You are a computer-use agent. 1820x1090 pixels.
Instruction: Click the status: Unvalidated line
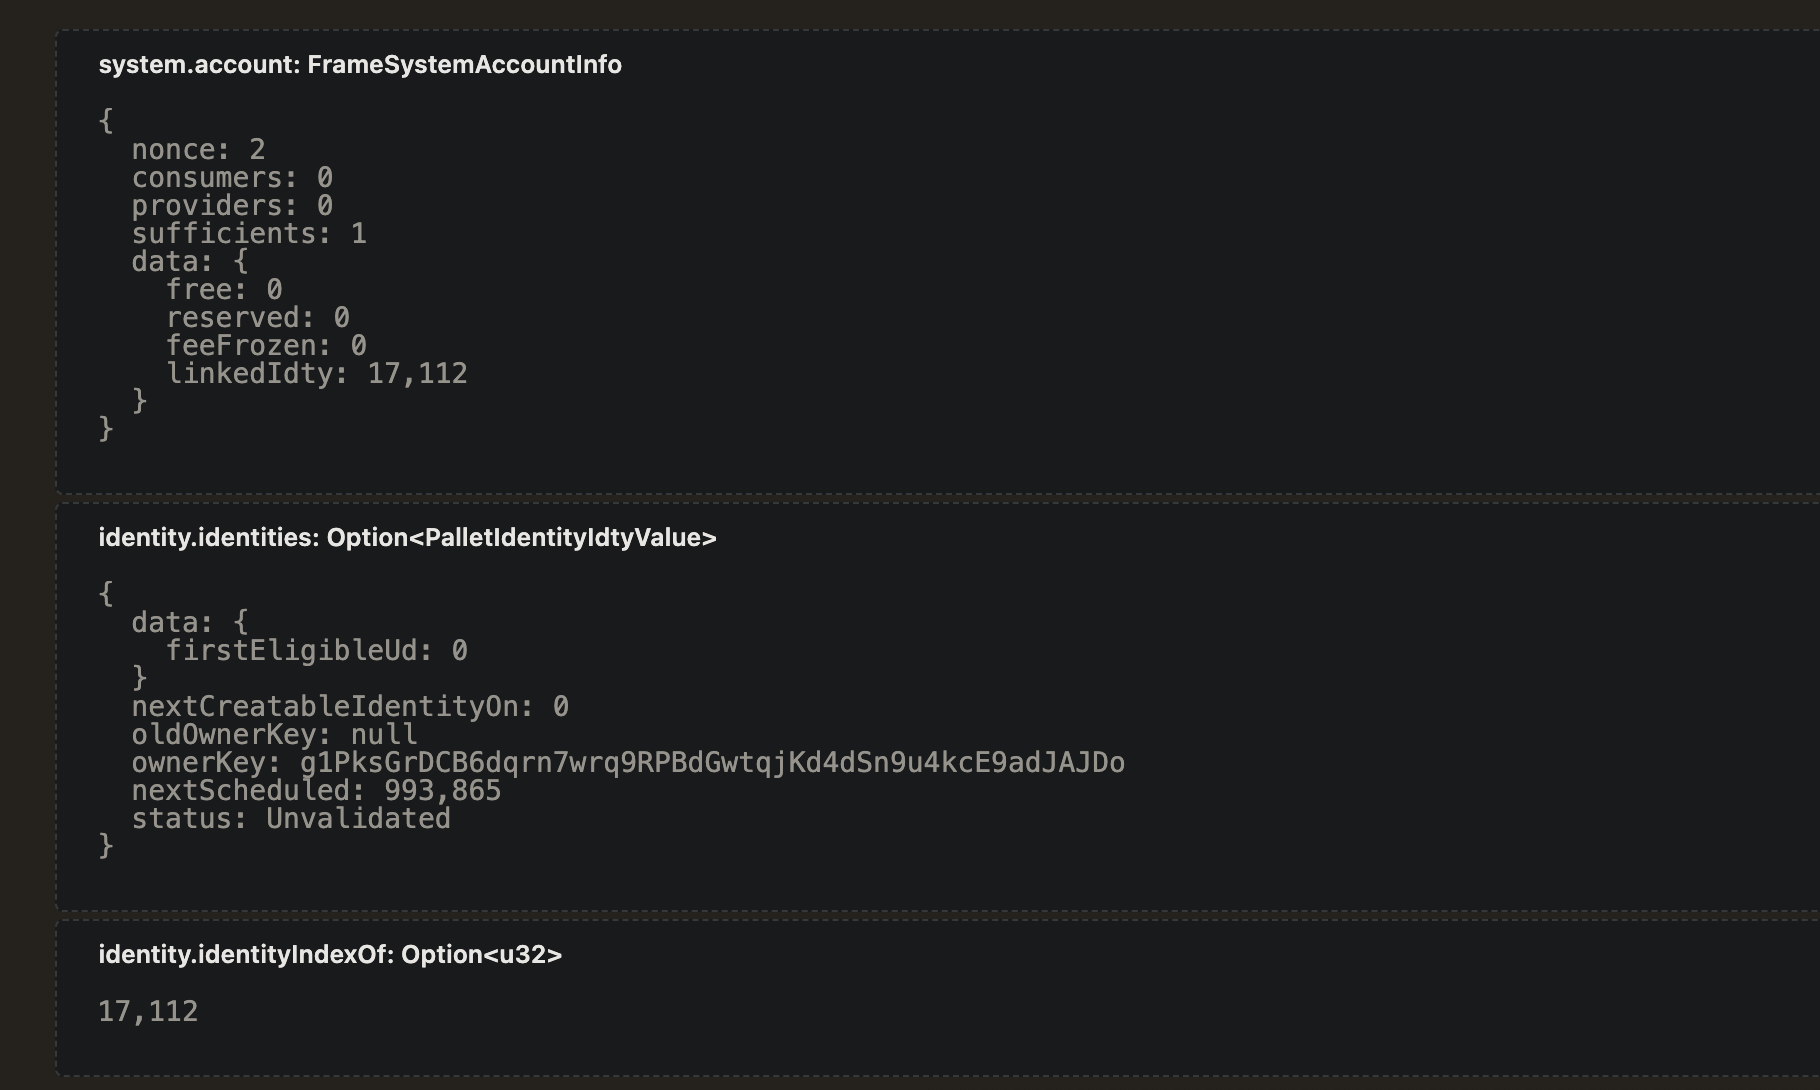[x=291, y=819]
